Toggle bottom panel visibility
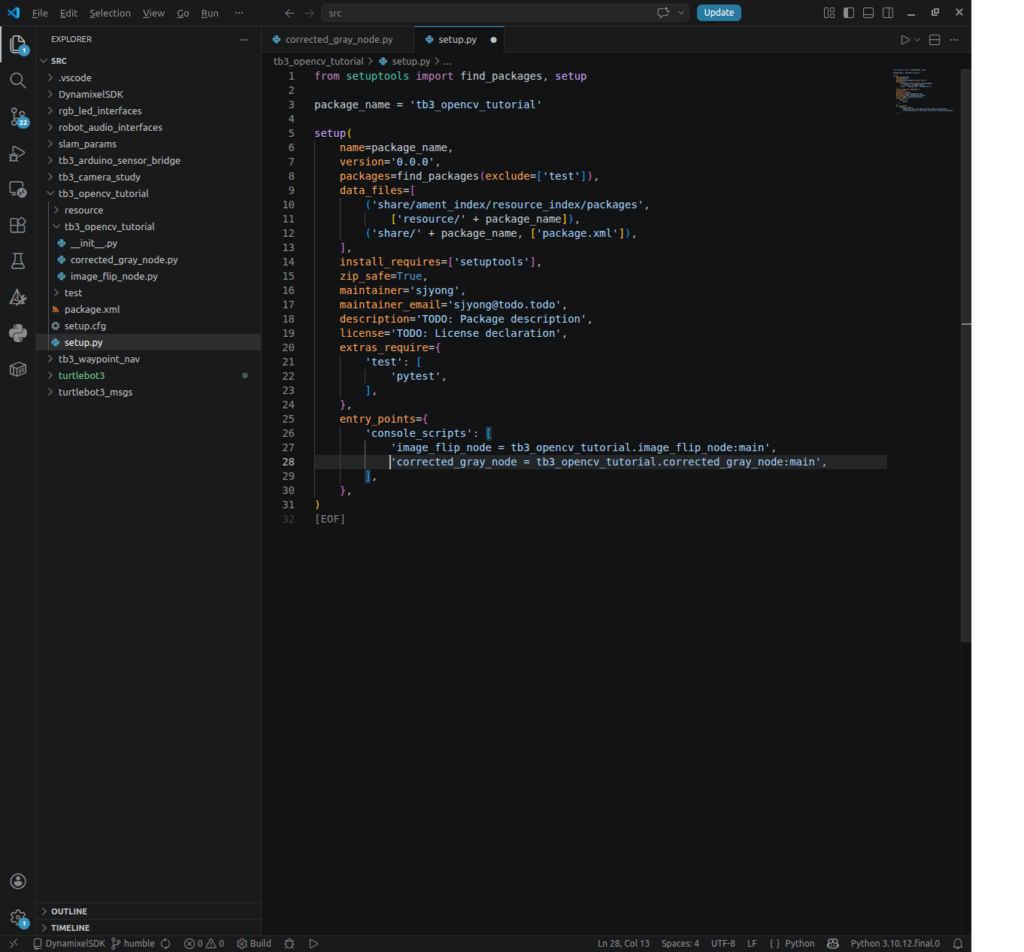The height and width of the screenshot is (952, 1024). tap(868, 12)
